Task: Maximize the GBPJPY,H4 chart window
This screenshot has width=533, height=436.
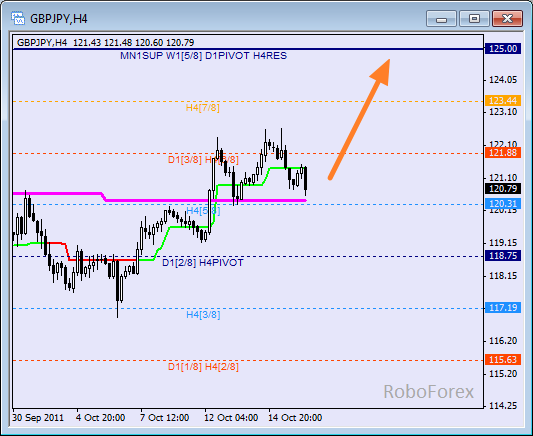Action: pyautogui.click(x=474, y=18)
